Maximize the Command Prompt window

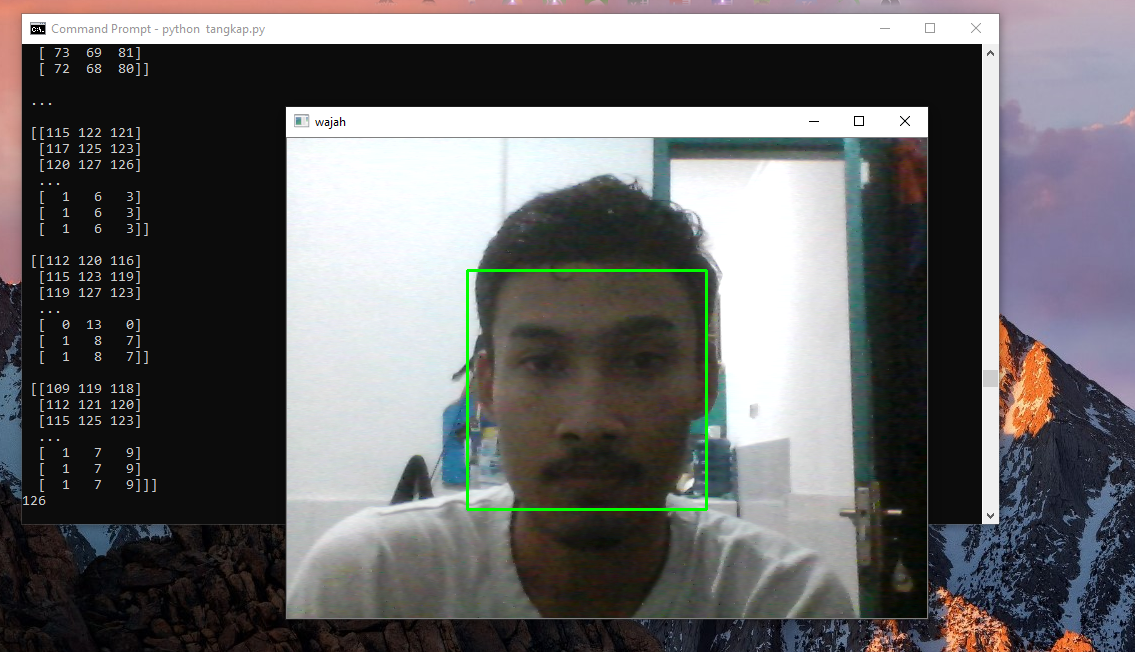pos(930,29)
